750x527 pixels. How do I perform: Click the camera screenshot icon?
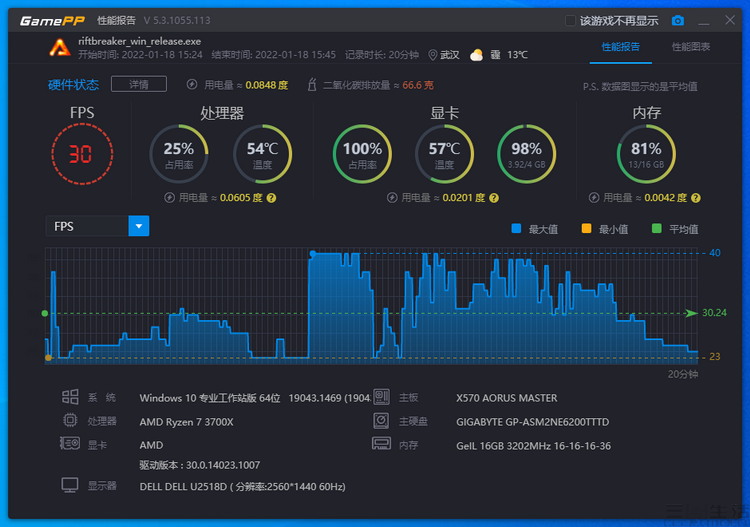tap(677, 21)
